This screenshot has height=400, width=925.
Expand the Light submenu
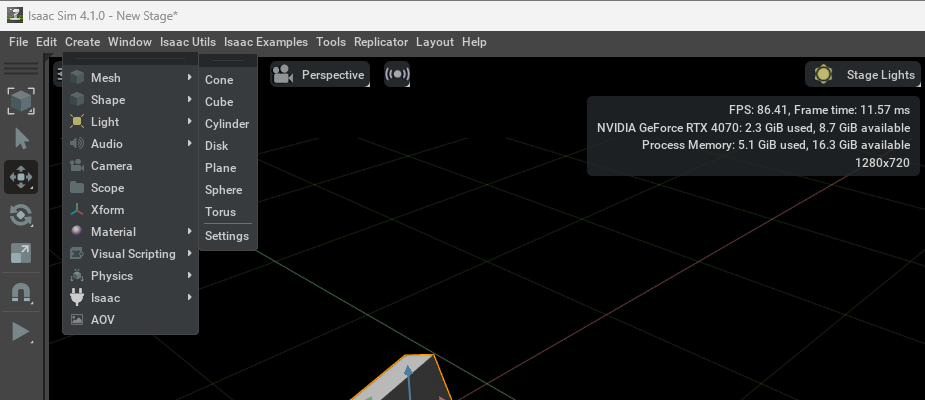point(130,122)
